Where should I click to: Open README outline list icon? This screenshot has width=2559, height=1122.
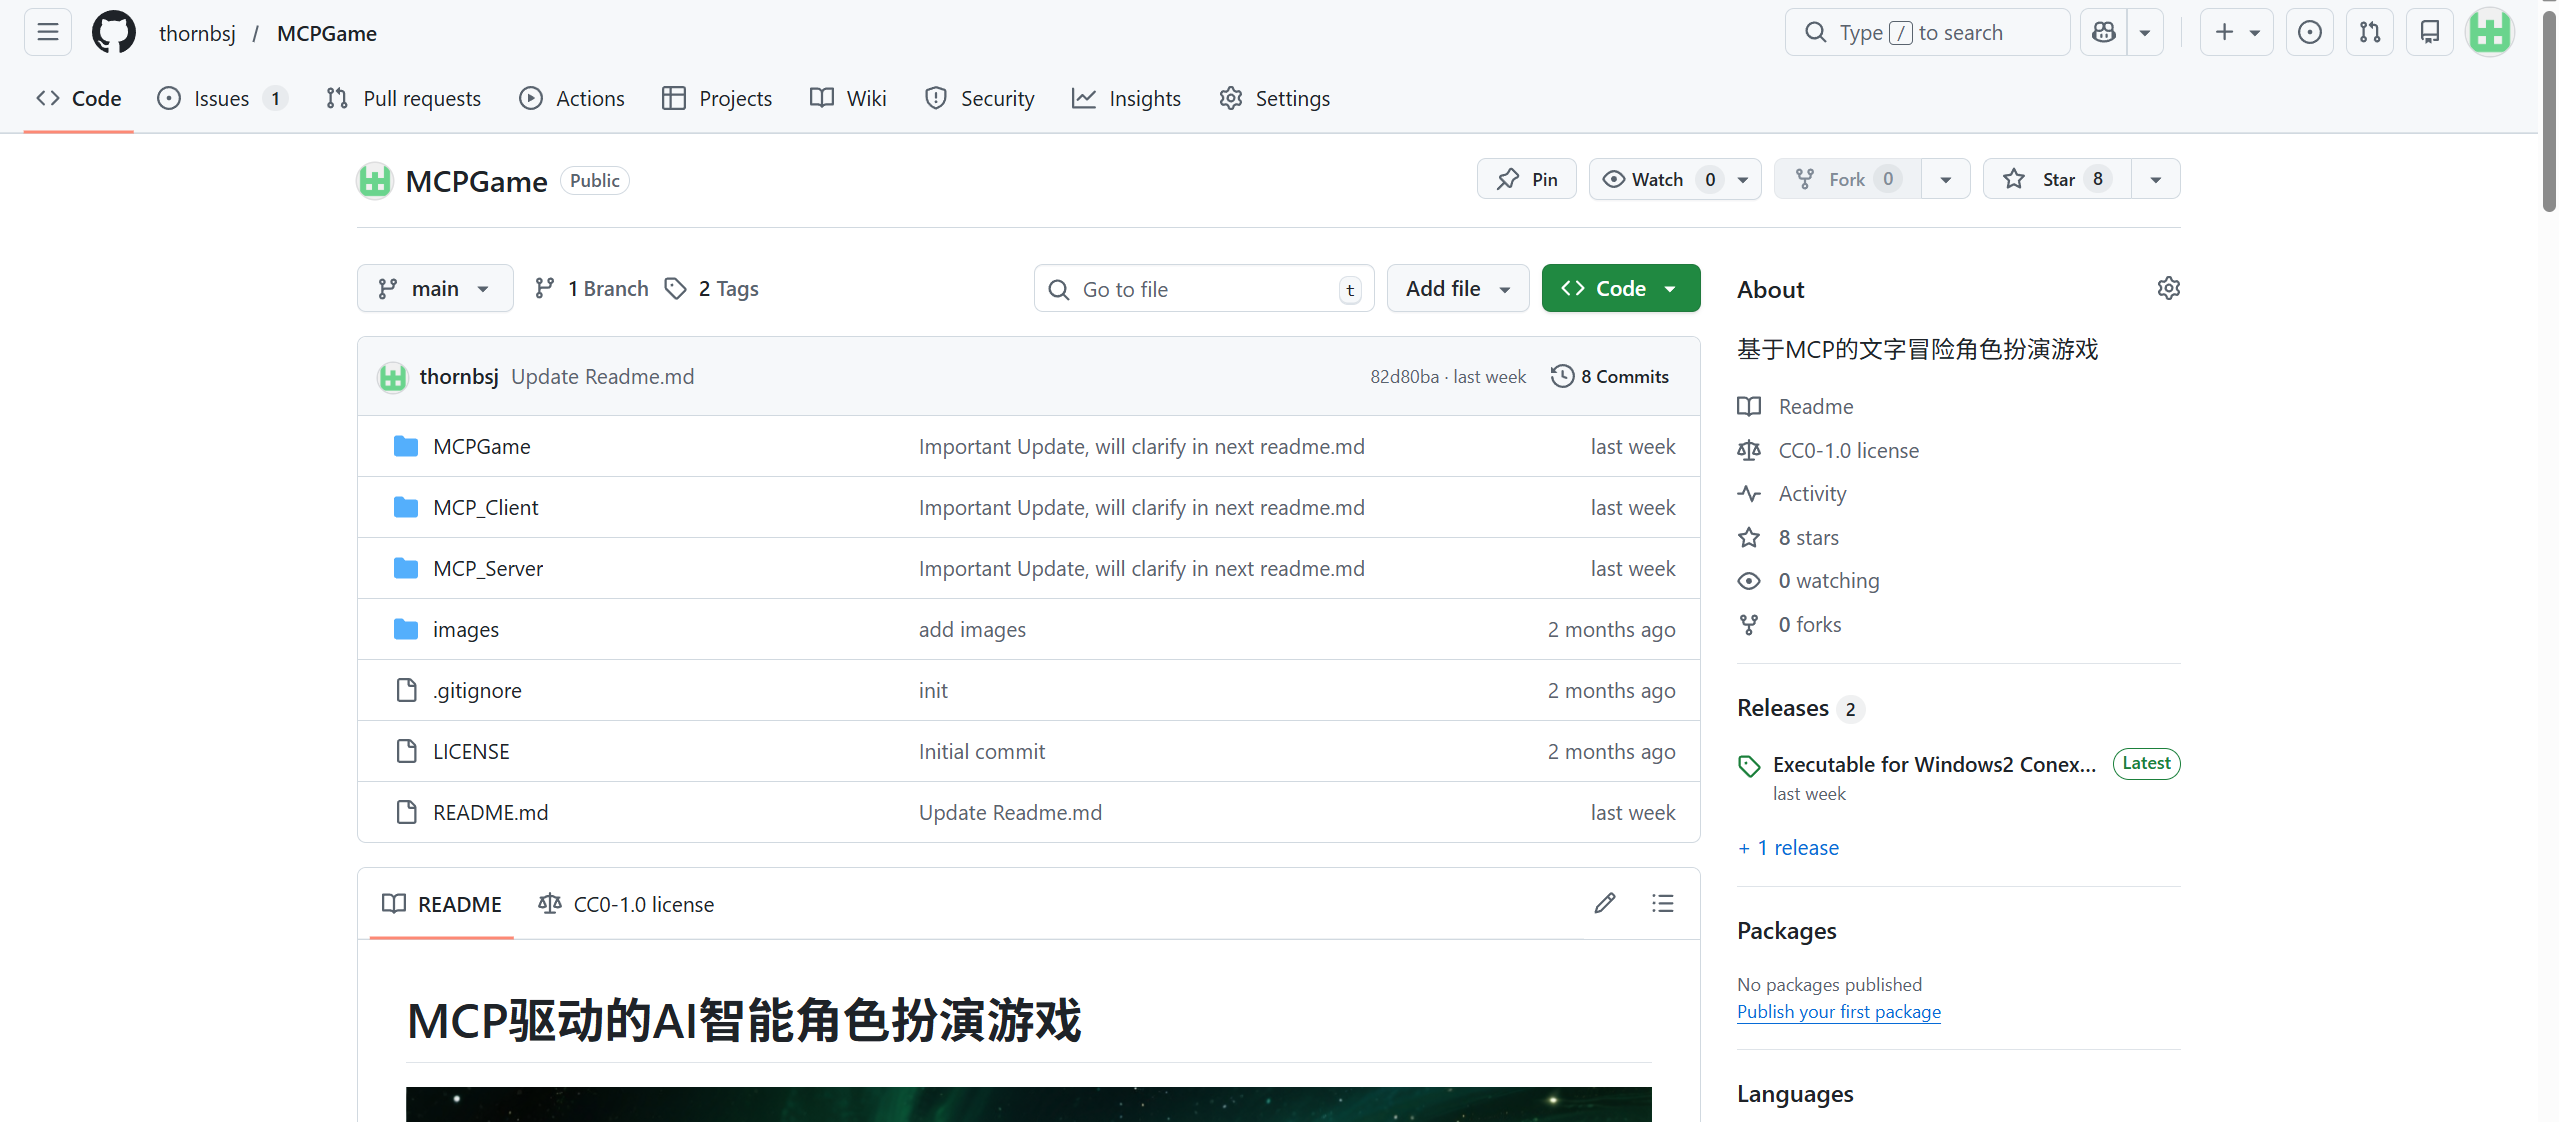tap(1662, 904)
